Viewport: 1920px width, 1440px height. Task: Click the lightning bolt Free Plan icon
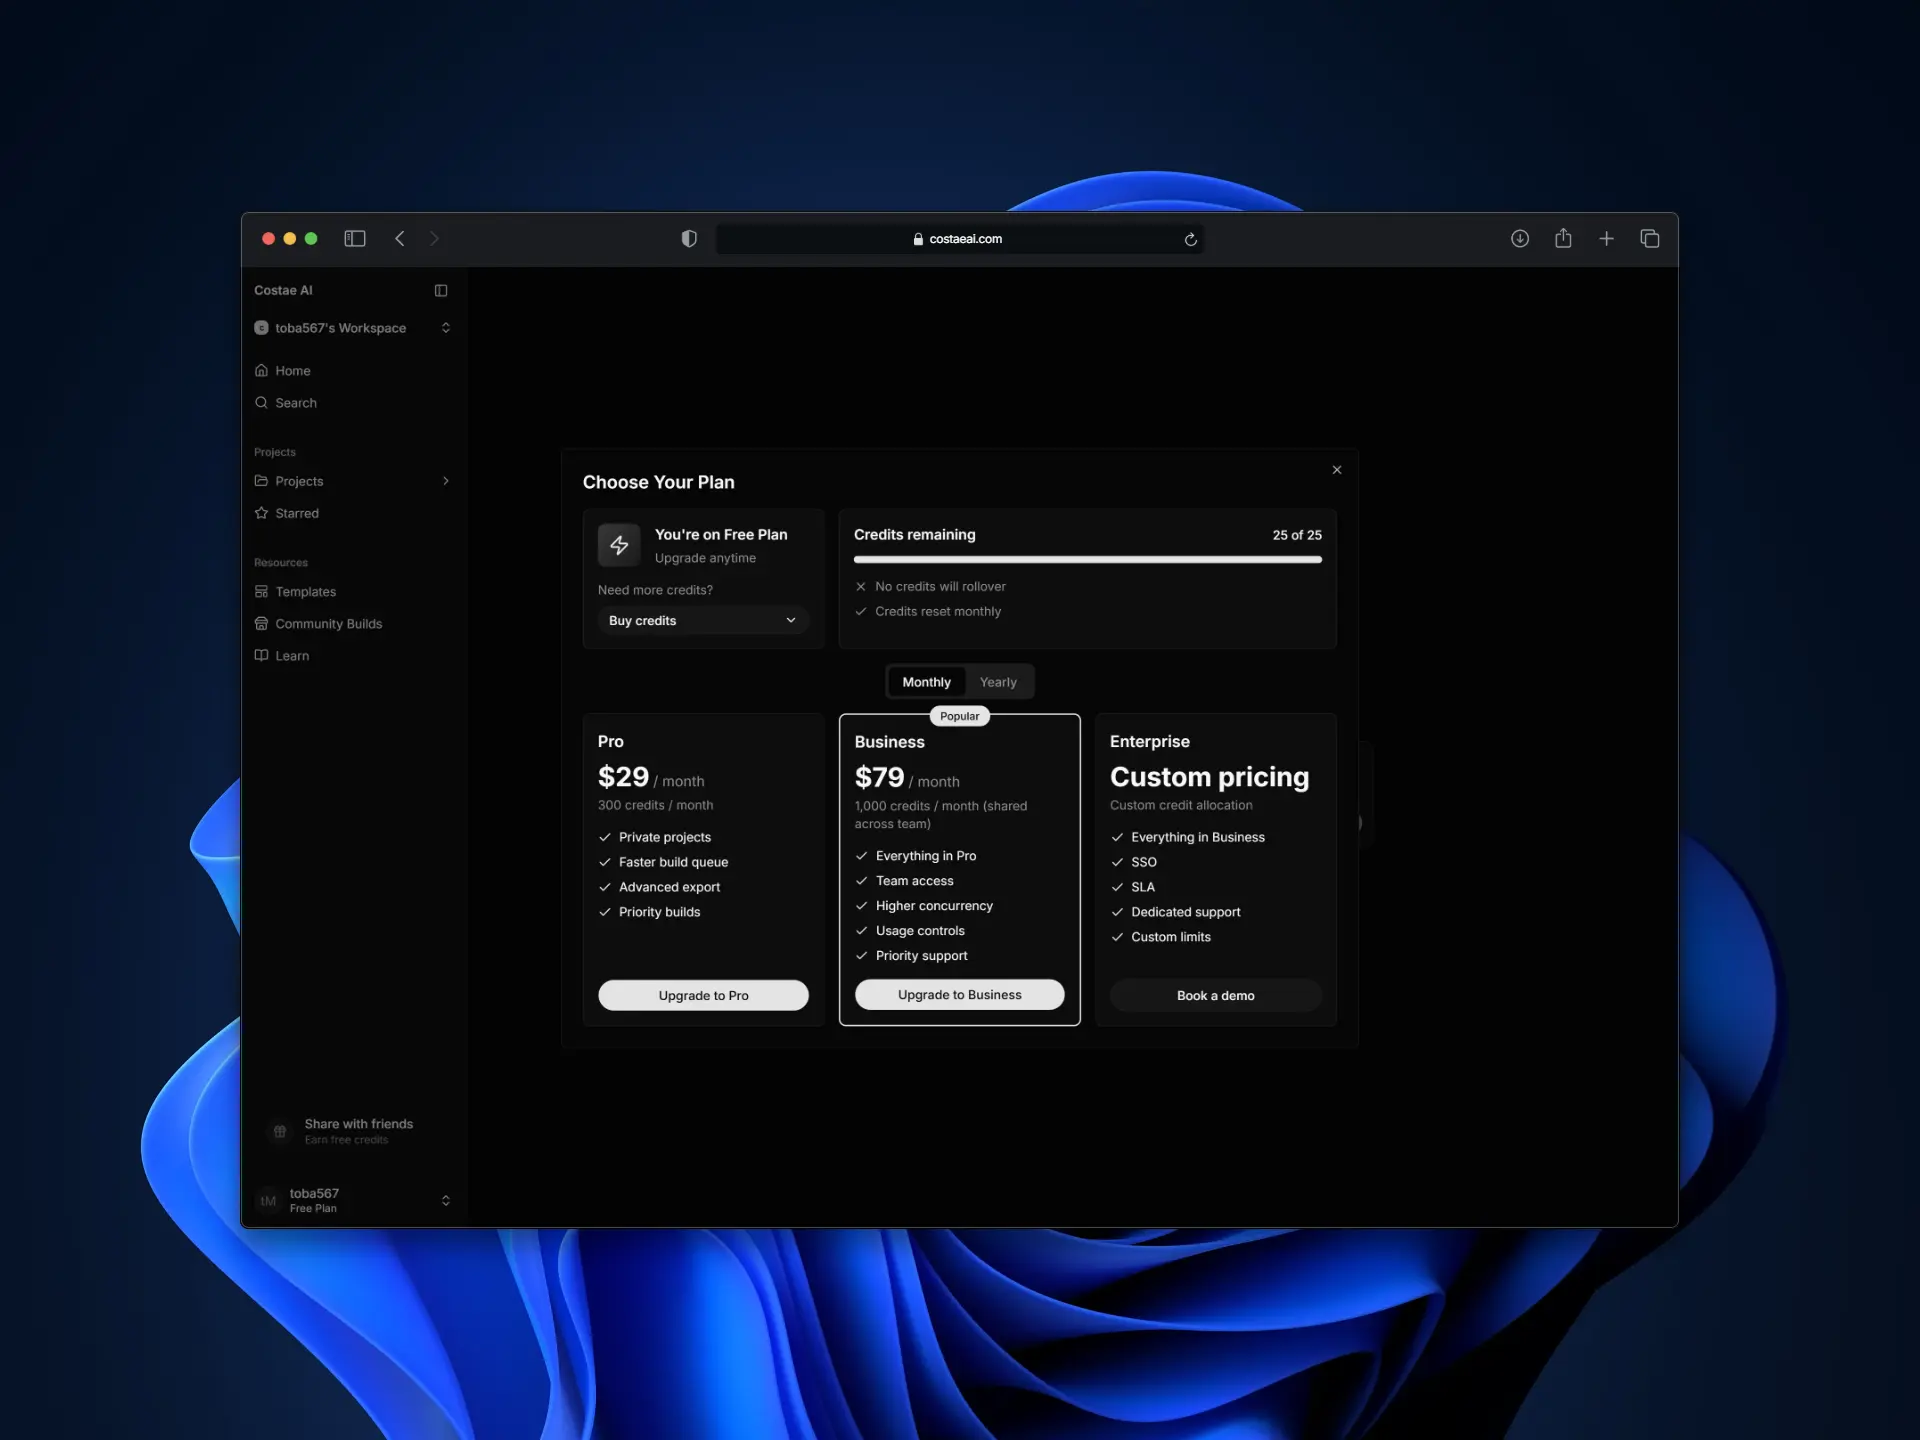619,545
